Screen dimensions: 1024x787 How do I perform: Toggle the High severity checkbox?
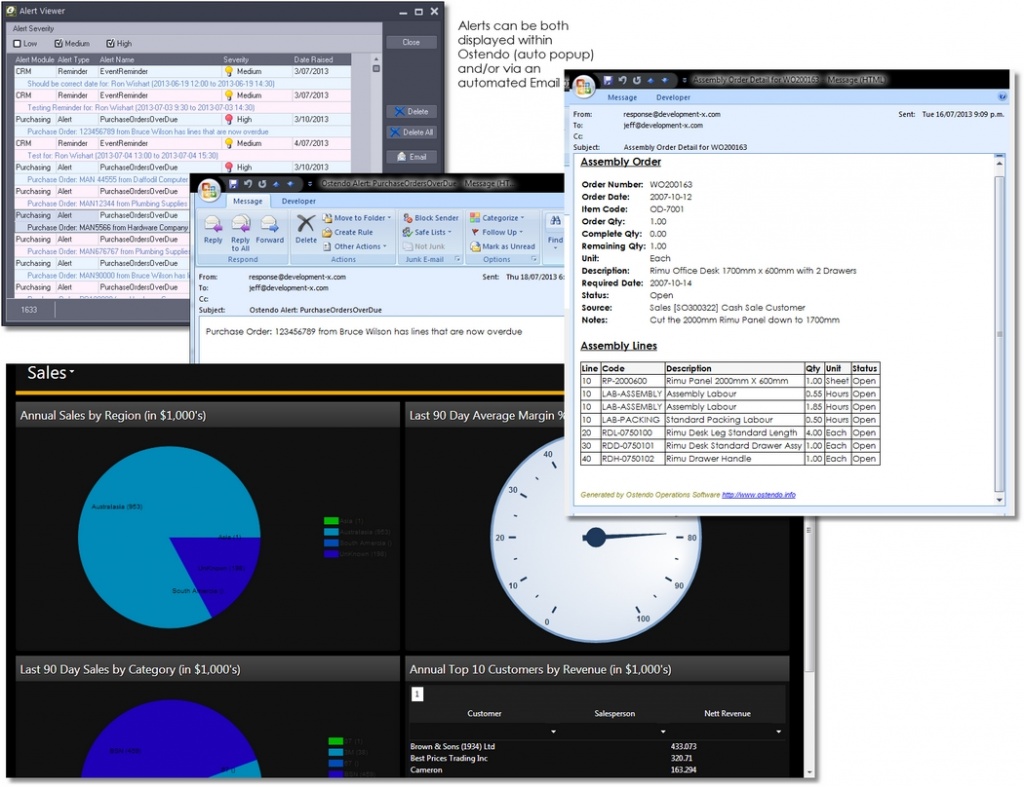pos(110,44)
